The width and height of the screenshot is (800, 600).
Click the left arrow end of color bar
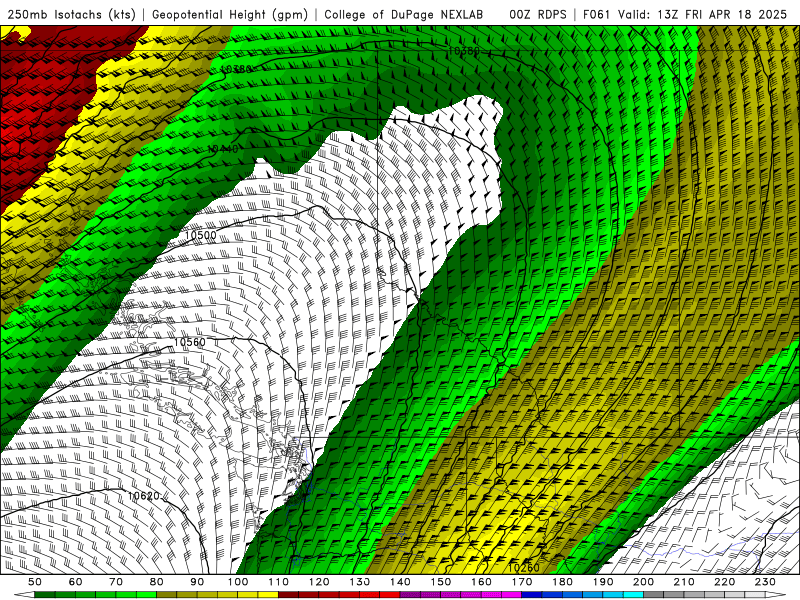coord(24,595)
